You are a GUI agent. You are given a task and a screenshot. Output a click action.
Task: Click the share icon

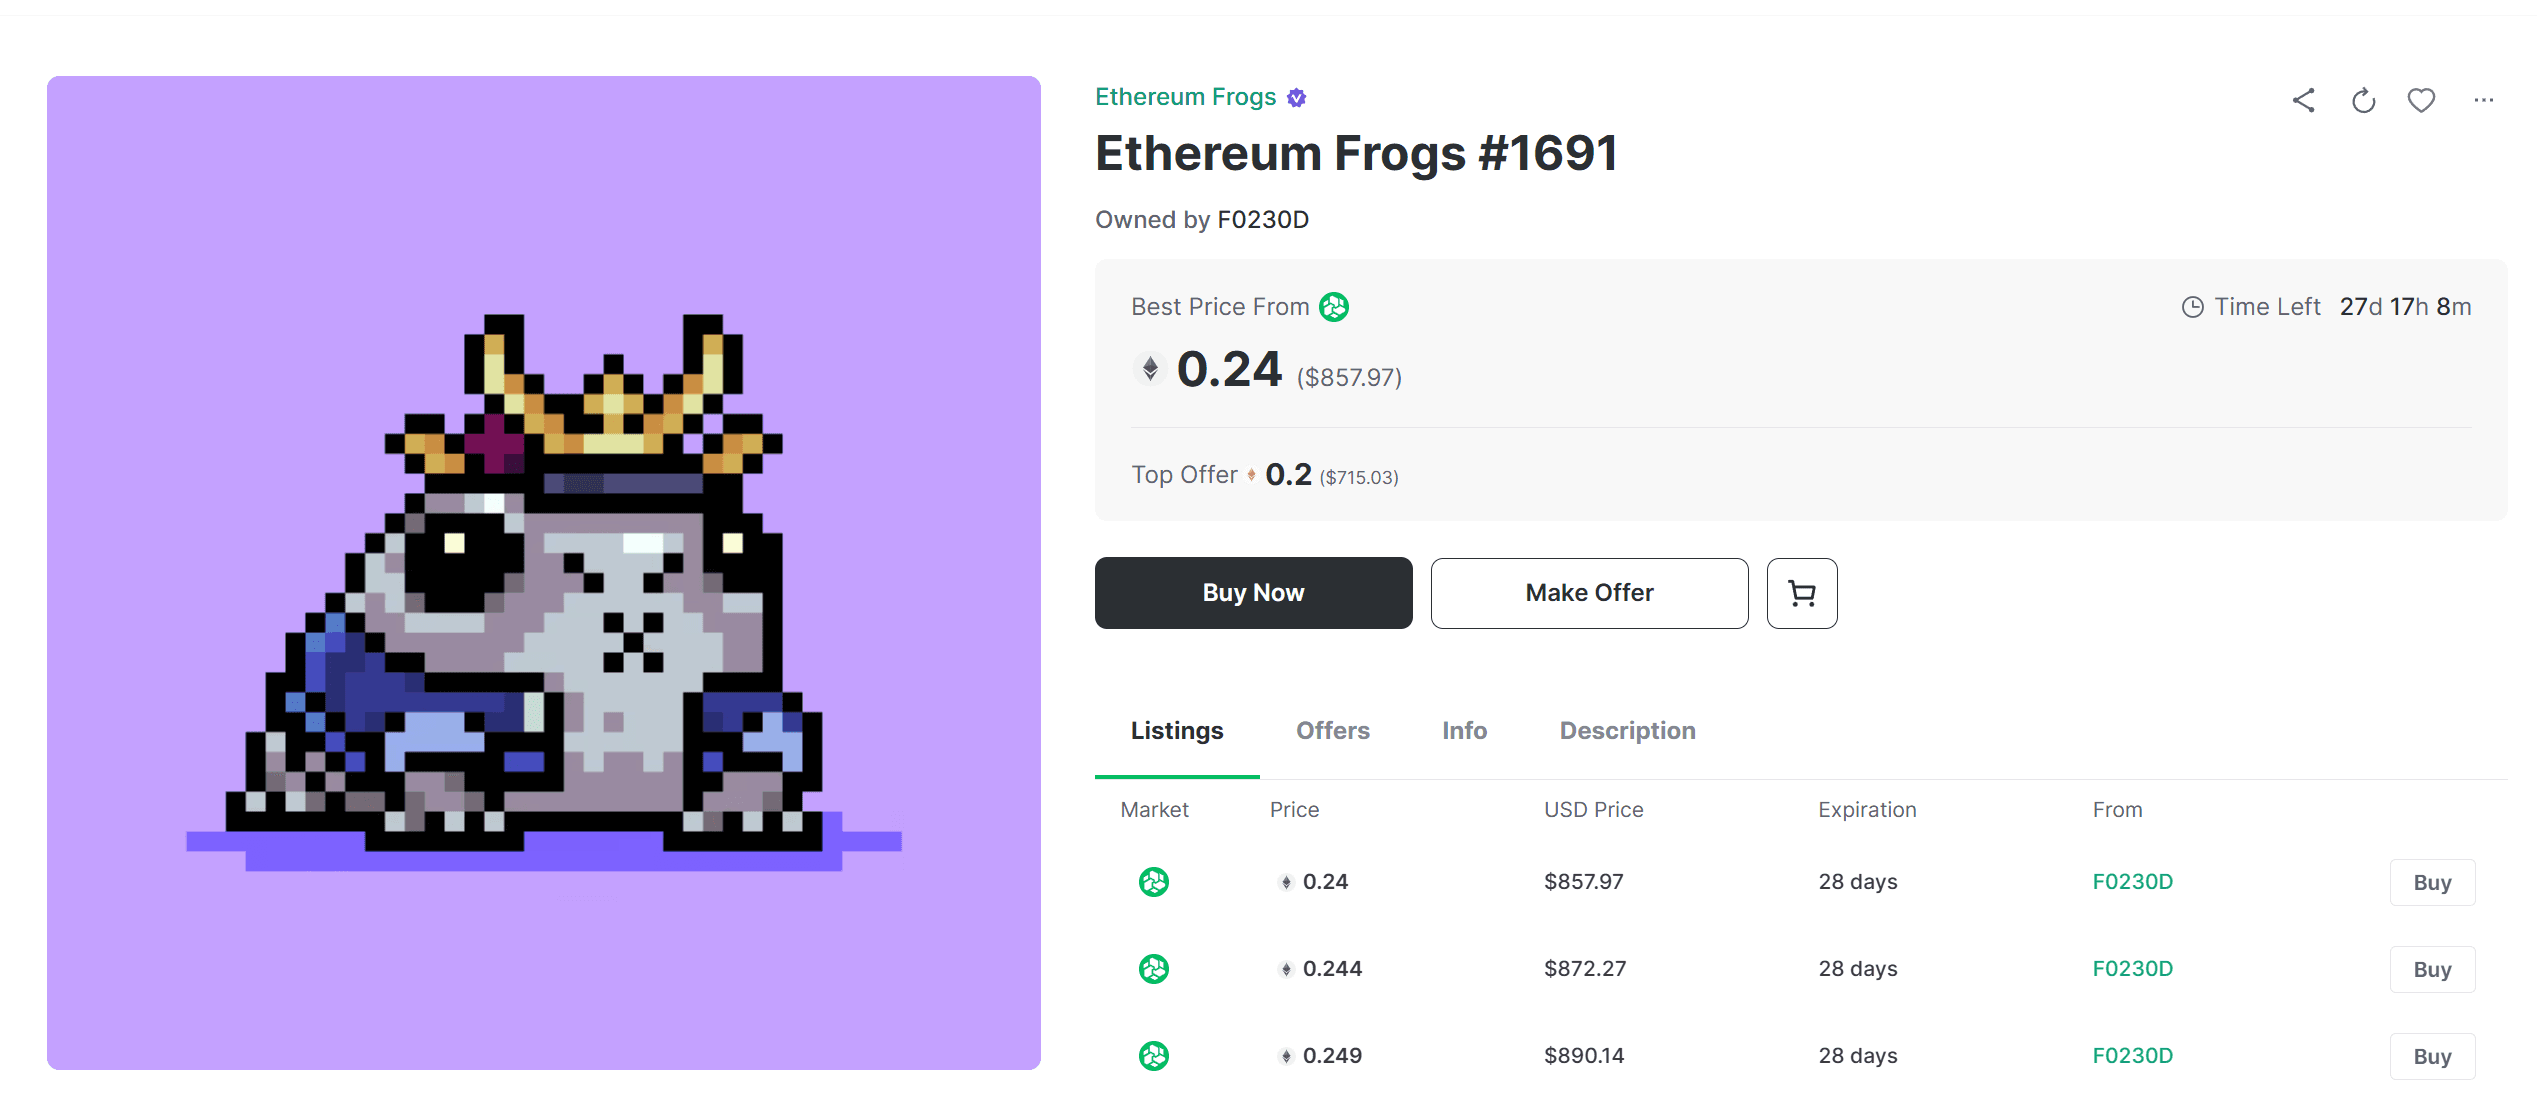[2304, 100]
